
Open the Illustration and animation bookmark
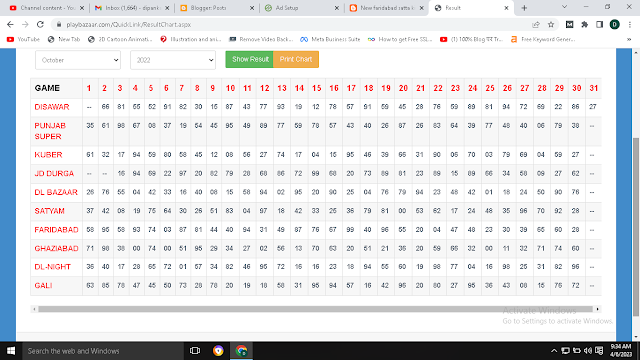coord(191,39)
